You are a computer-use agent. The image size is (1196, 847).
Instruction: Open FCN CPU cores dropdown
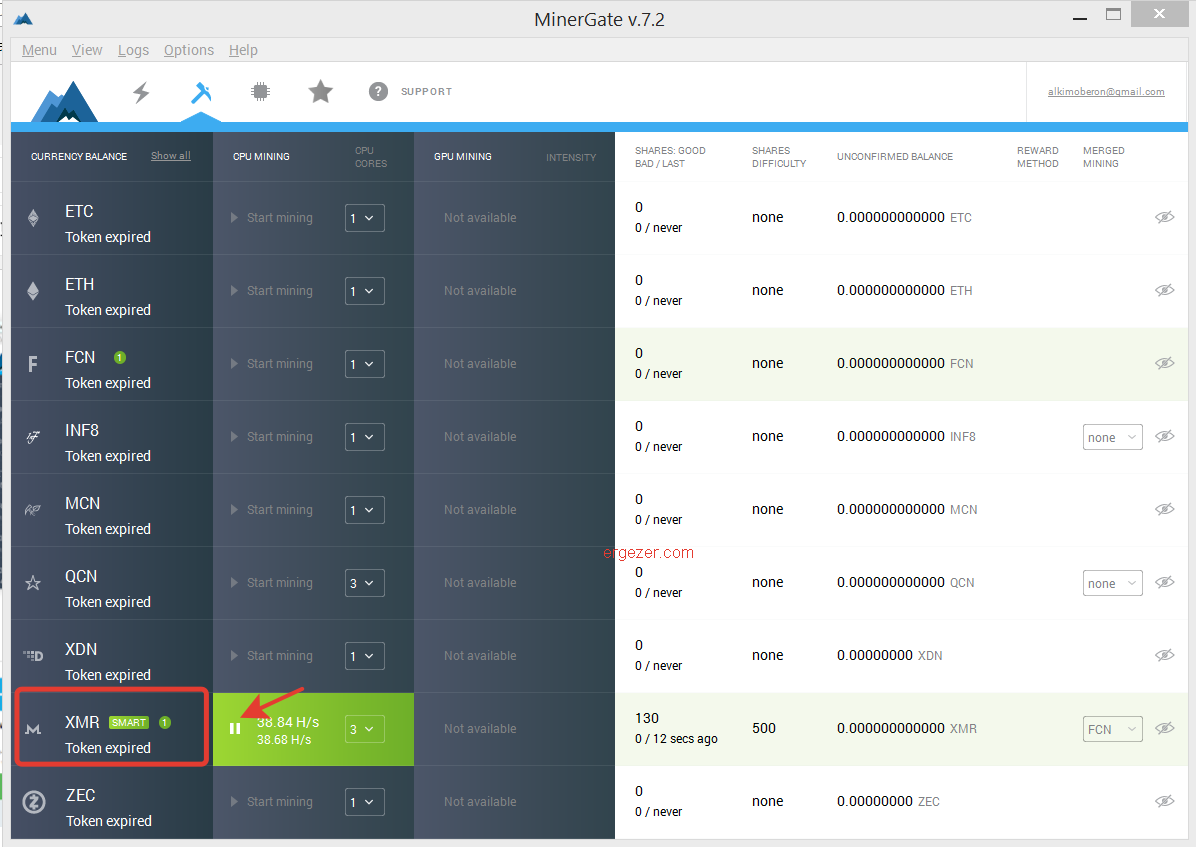[365, 364]
